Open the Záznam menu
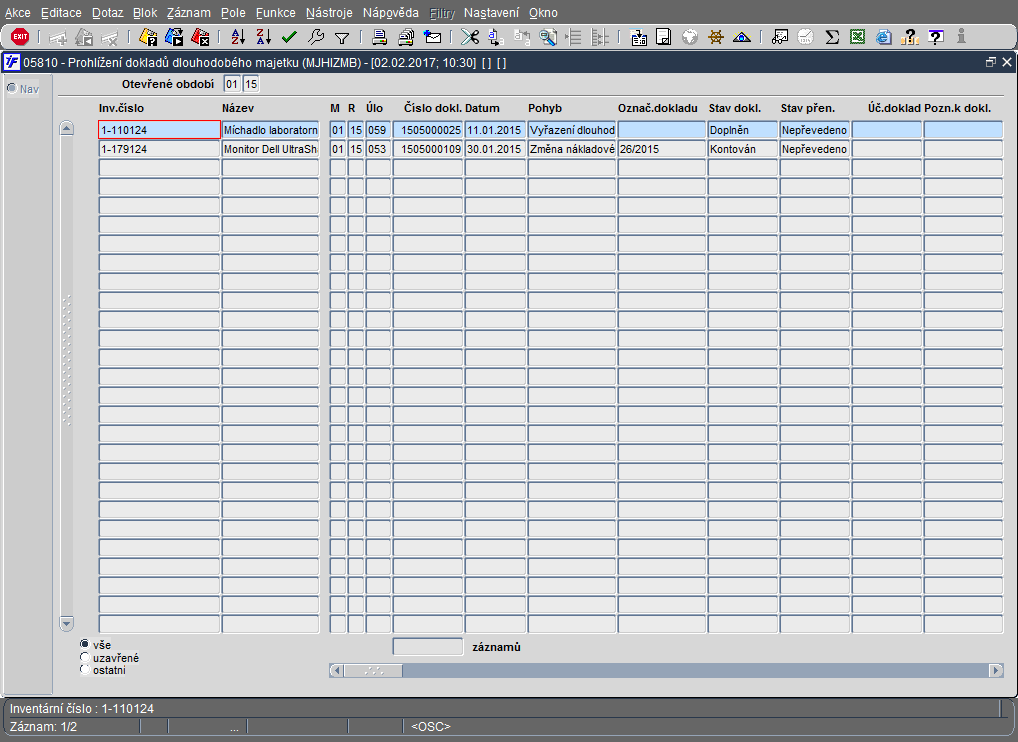The image size is (1018, 742). click(x=188, y=12)
